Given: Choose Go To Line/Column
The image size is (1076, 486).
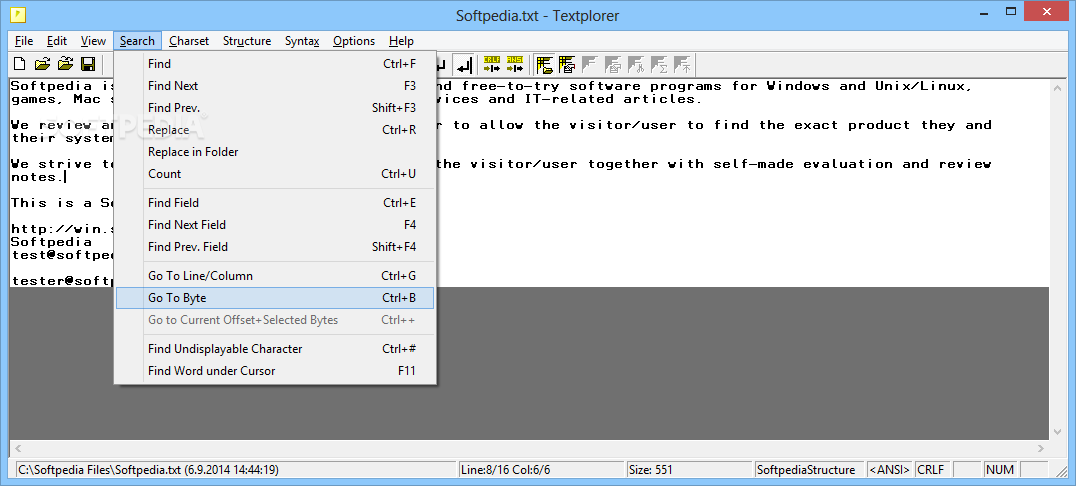Looking at the screenshot, I should click(275, 276).
